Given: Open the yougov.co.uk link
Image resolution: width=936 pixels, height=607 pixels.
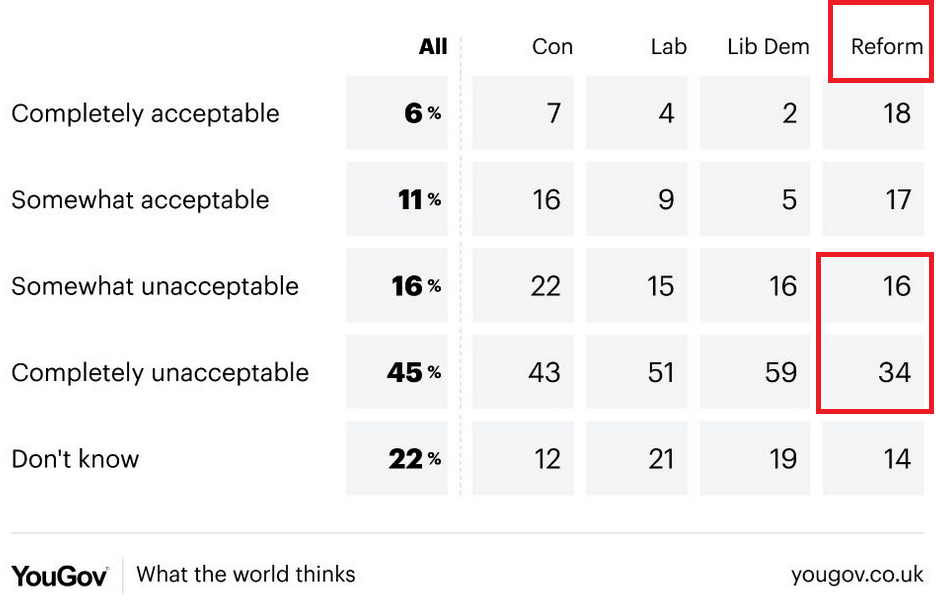Looking at the screenshot, I should point(857,575).
